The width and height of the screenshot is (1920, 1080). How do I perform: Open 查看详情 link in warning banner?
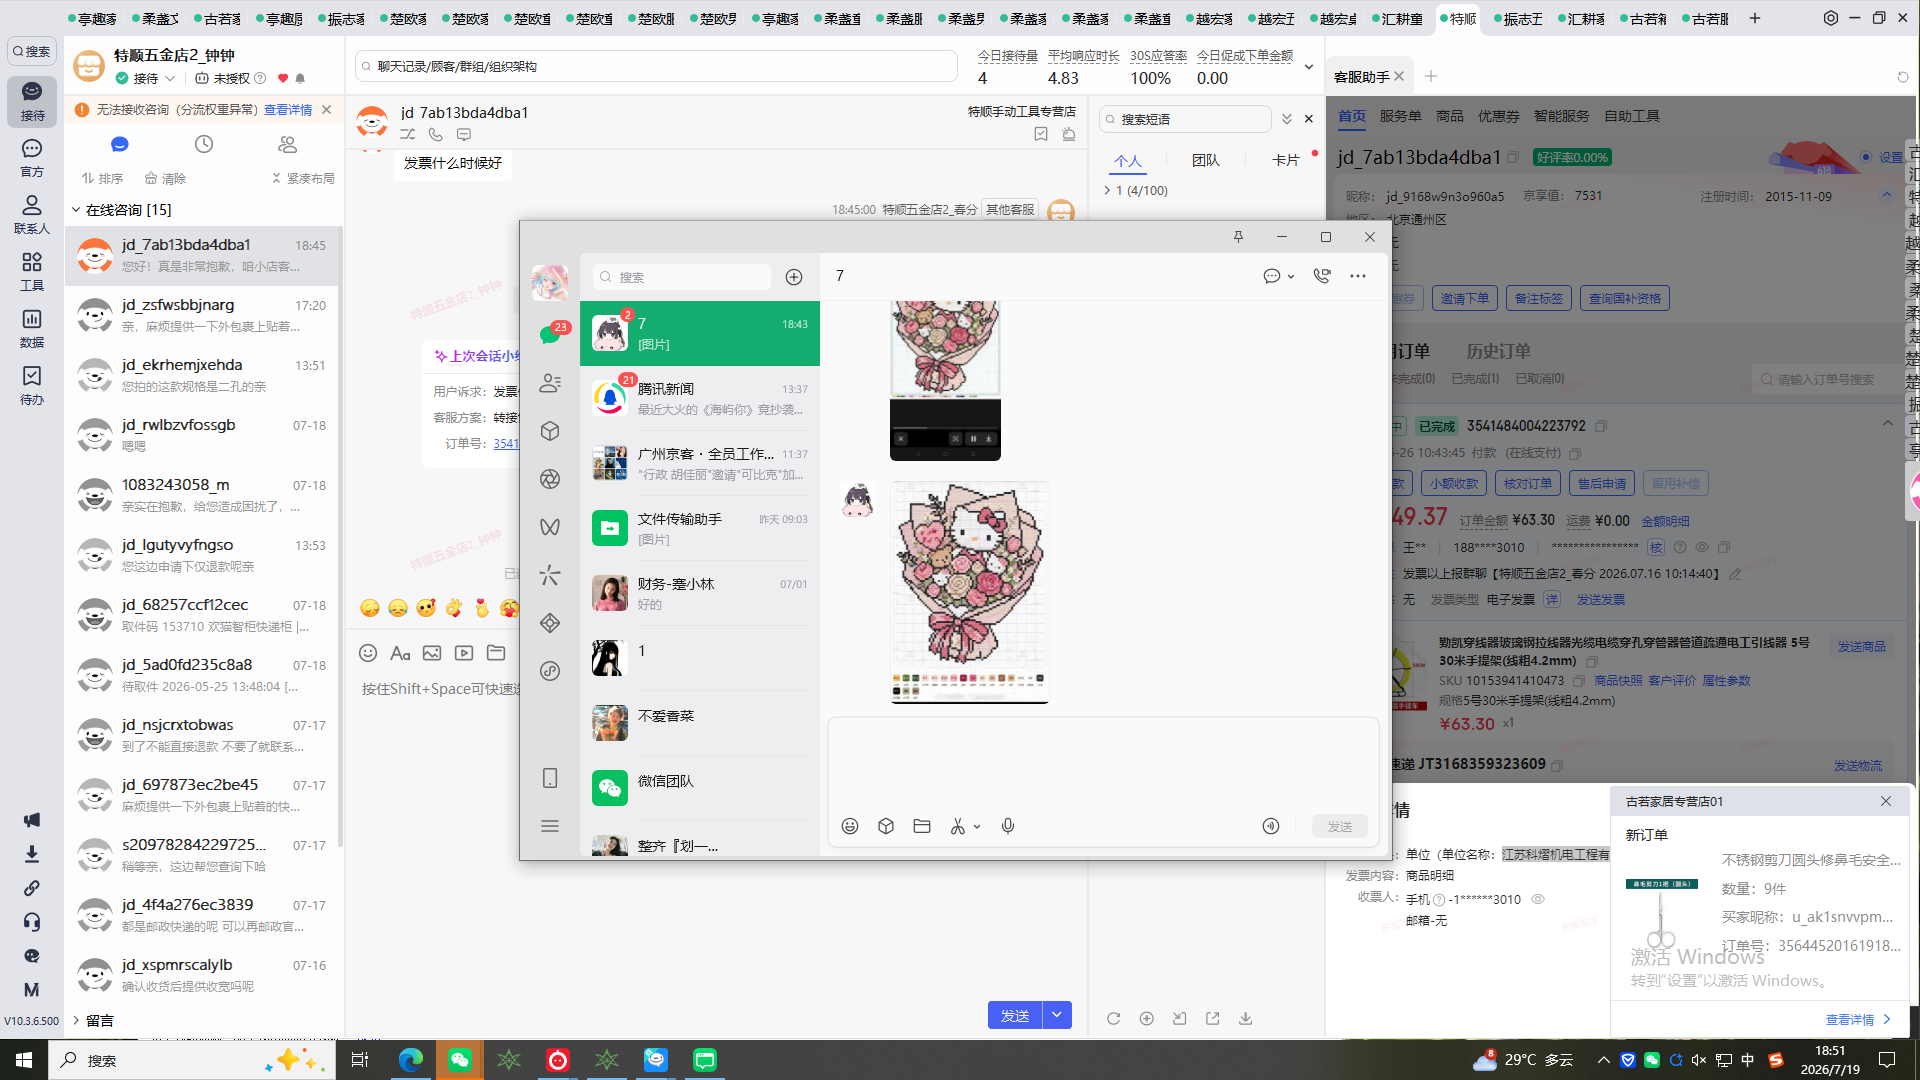(x=288, y=110)
